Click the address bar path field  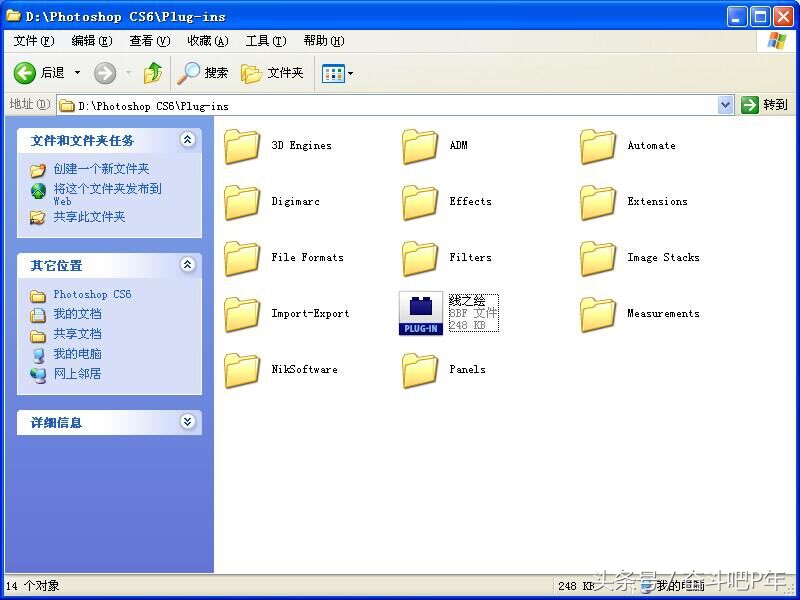click(x=390, y=105)
